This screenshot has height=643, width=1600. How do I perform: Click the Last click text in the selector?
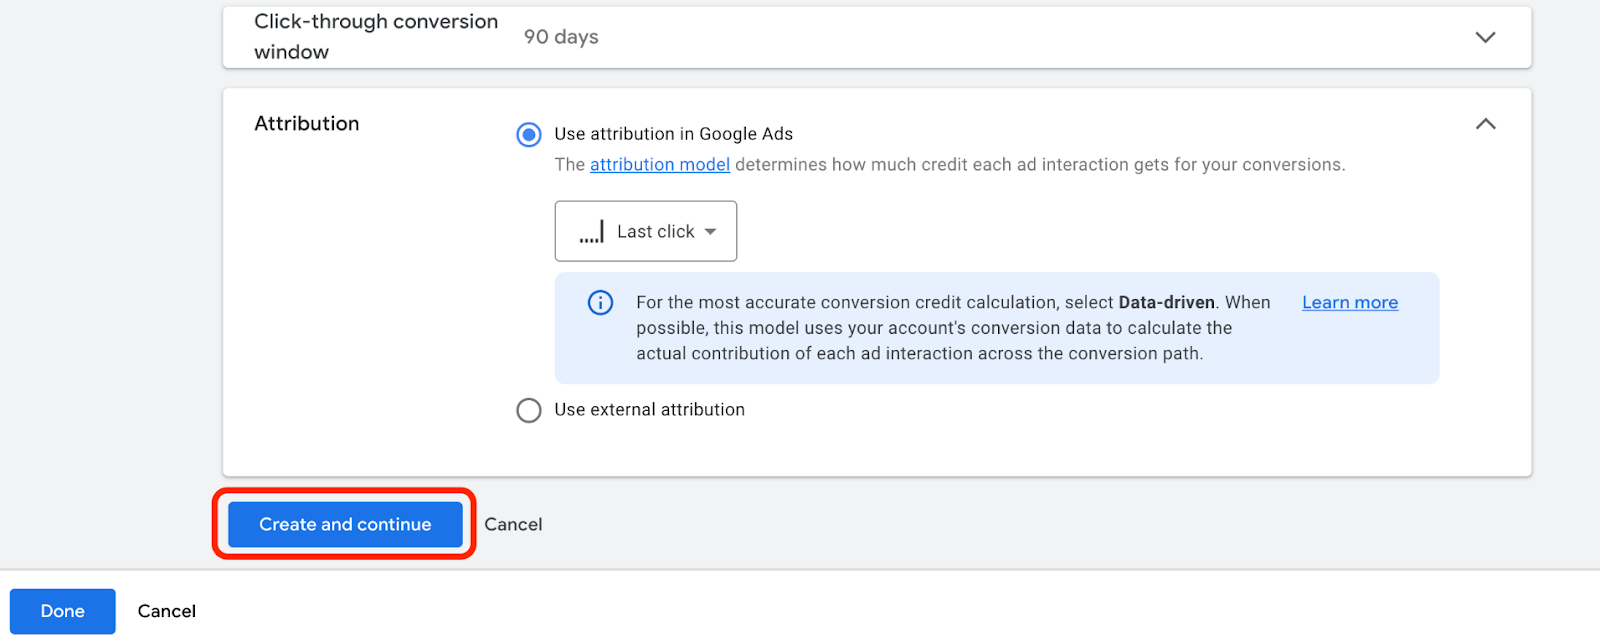[655, 232]
